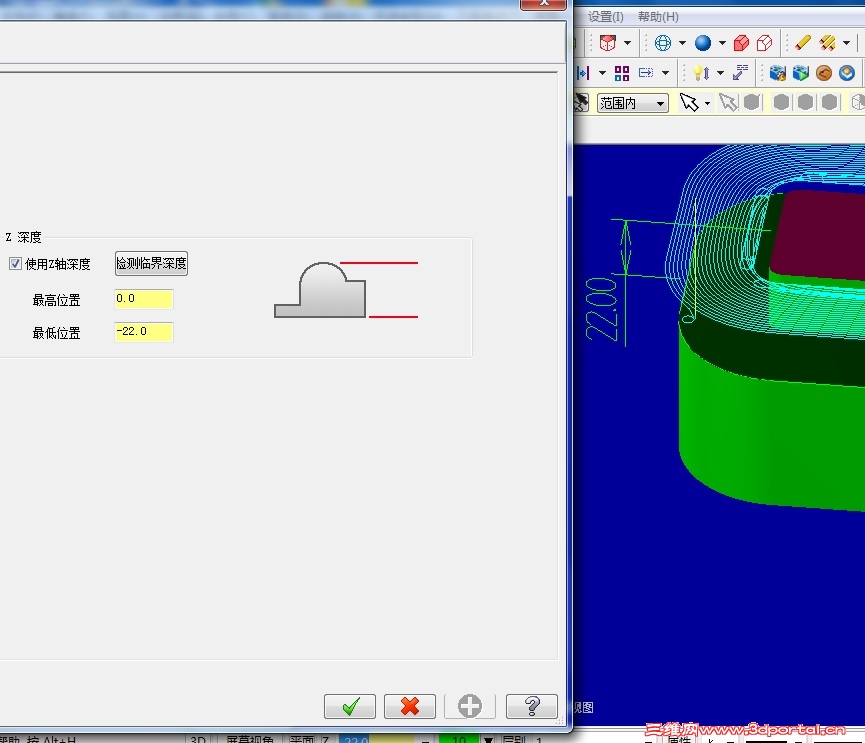This screenshot has height=743, width=865.
Task: Expand the wireframe display dropdown arrow
Action: tap(682, 43)
